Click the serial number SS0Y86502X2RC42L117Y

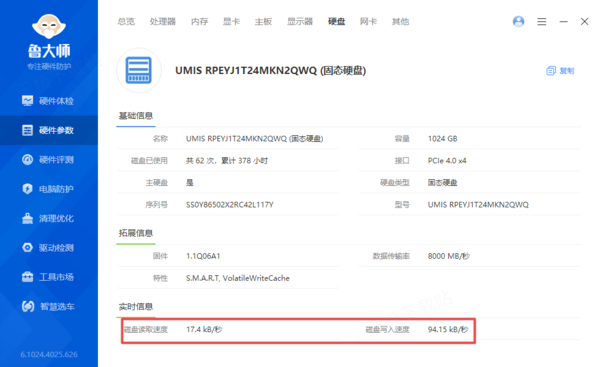click(230, 205)
